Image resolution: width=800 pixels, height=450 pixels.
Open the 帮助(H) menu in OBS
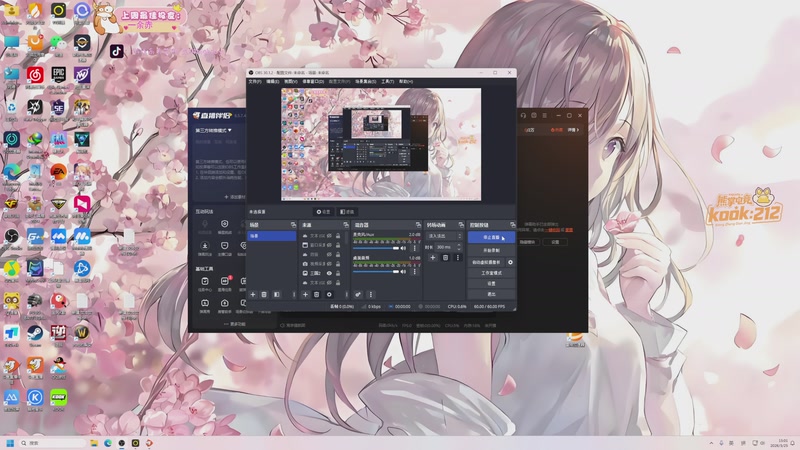[406, 82]
